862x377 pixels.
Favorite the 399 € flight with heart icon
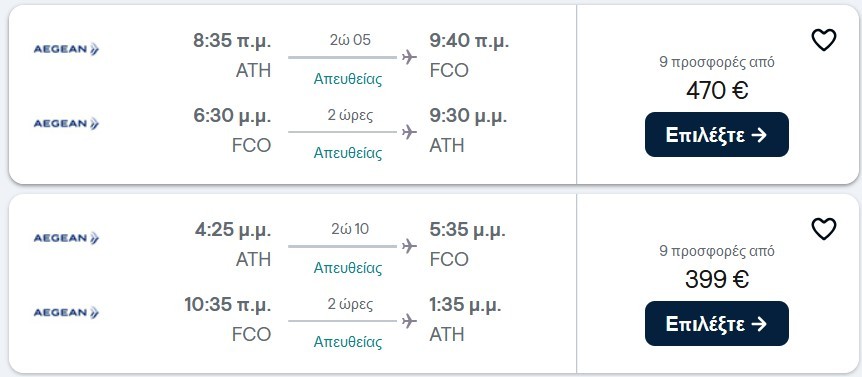pos(824,229)
